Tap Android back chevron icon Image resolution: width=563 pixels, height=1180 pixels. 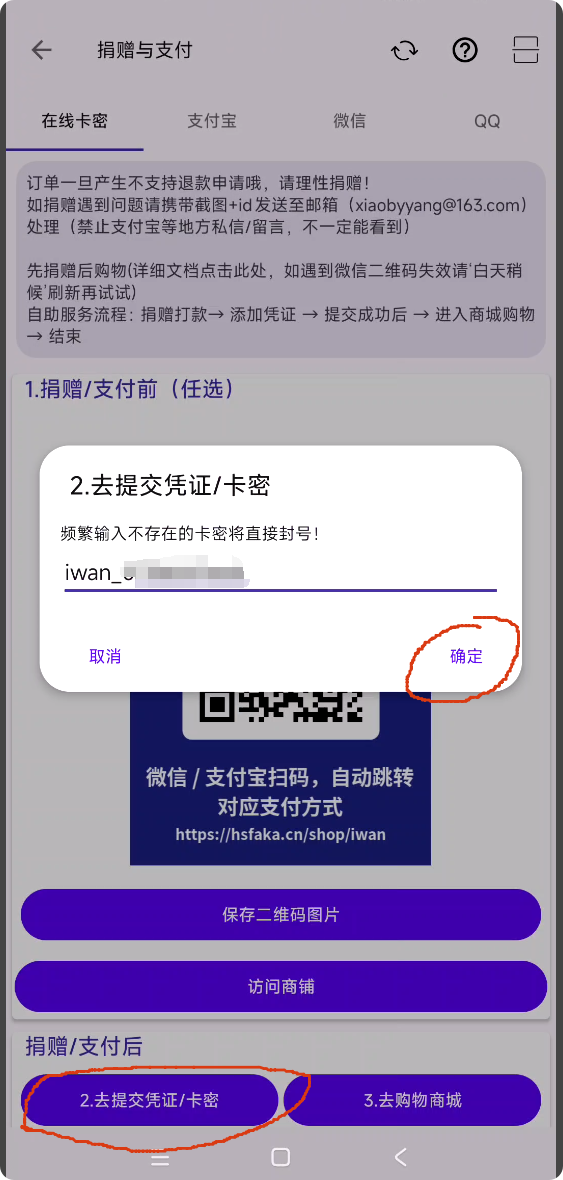[400, 1157]
